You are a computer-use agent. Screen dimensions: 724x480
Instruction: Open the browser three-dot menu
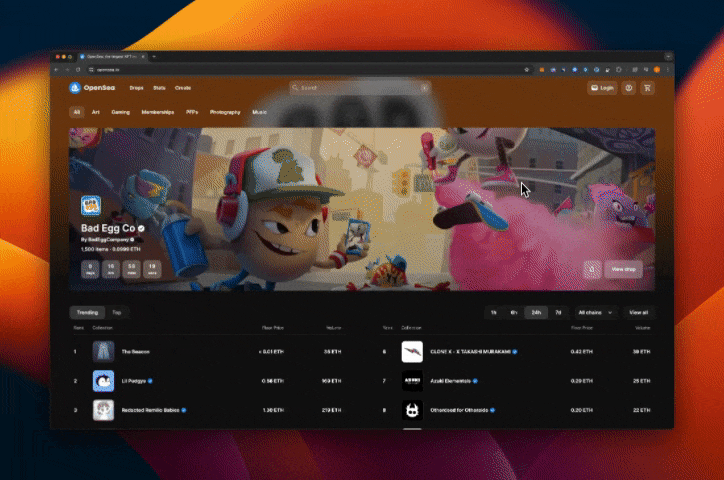click(668, 70)
